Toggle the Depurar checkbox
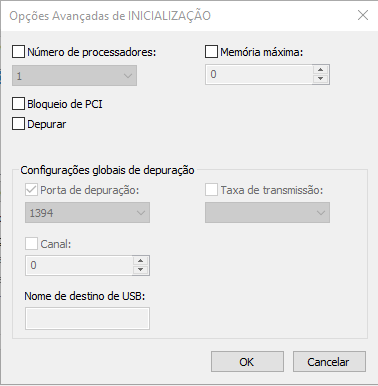This screenshot has width=378, height=386. [18, 124]
